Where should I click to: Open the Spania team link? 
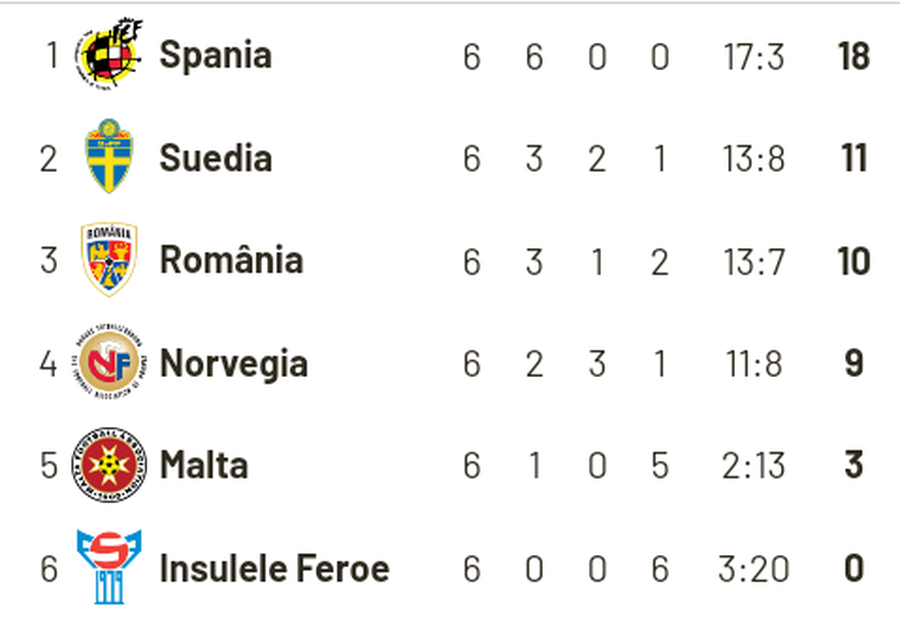point(216,55)
